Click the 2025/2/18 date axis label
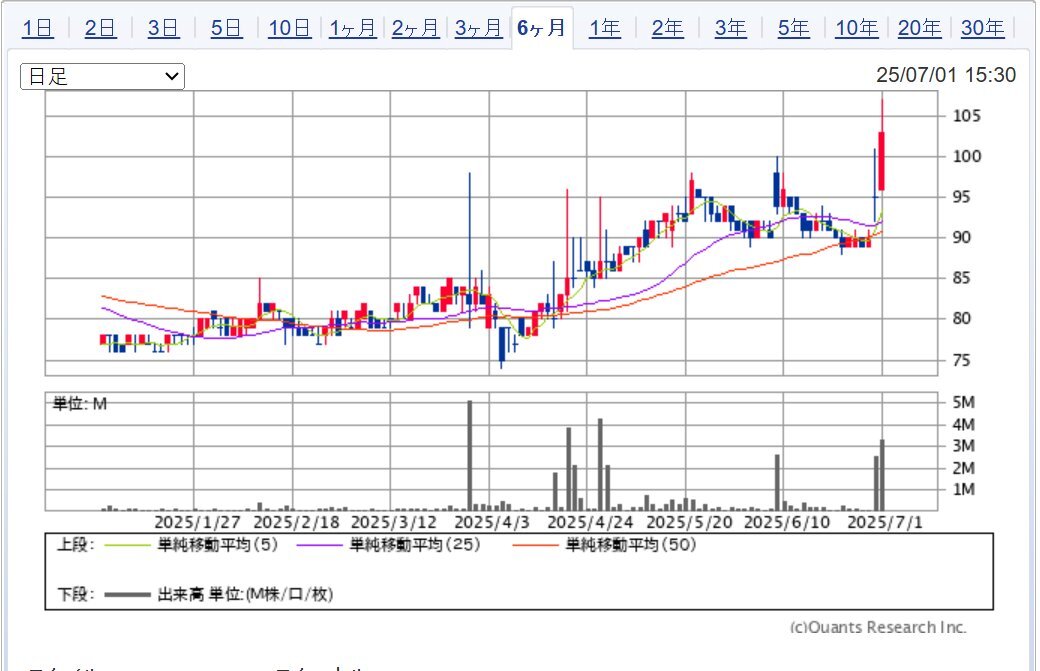This screenshot has height=671, width=1040. 296,522
